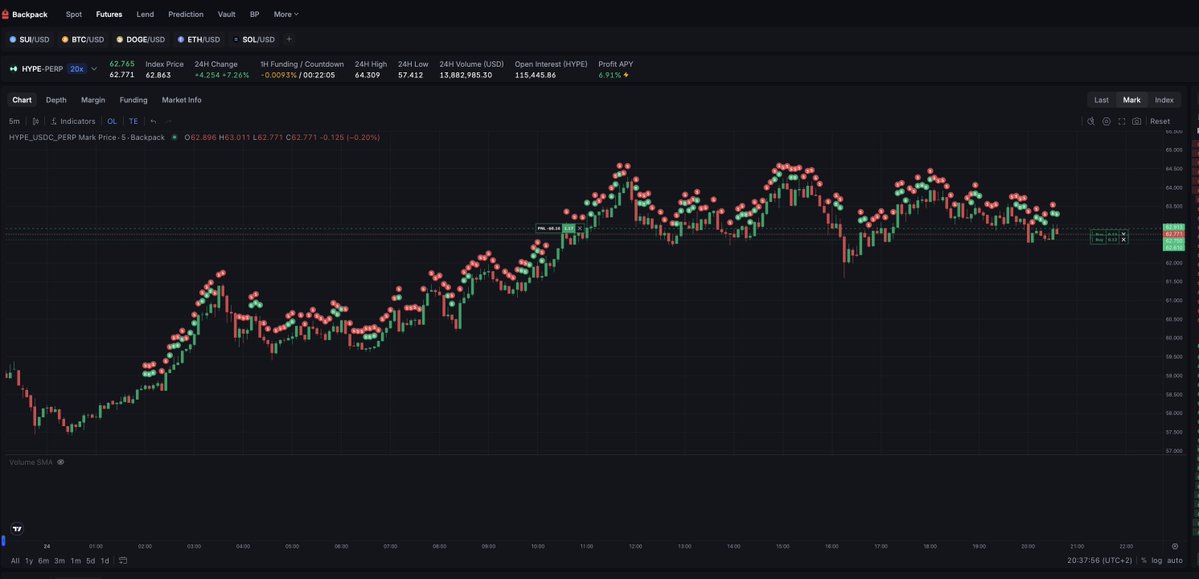Toggle auto scale on price axis
The height and width of the screenshot is (579, 1199).
point(1175,561)
